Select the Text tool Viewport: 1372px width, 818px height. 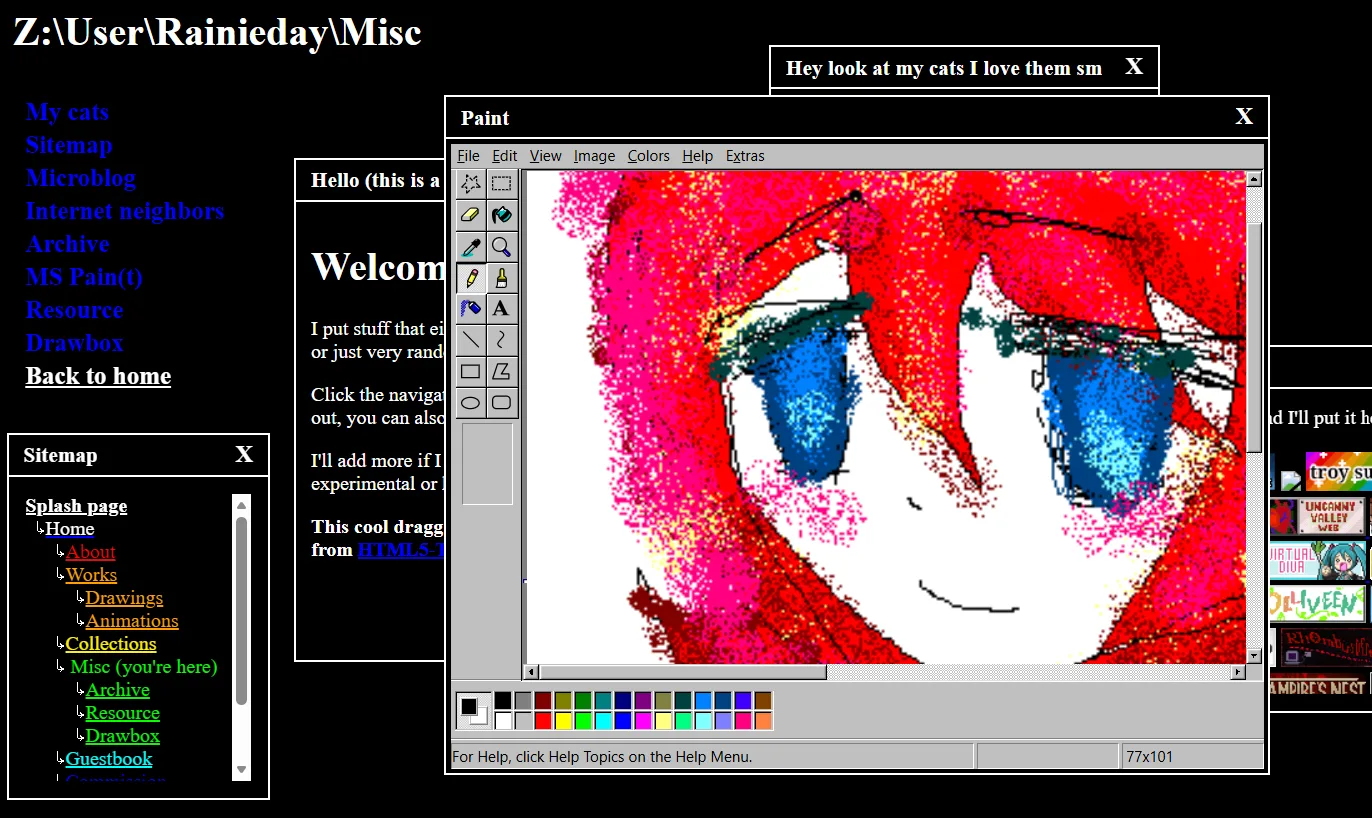(x=502, y=308)
